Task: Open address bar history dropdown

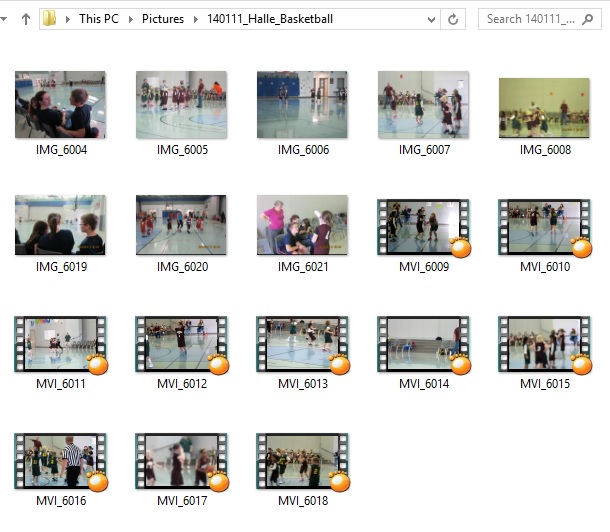Action: (431, 19)
